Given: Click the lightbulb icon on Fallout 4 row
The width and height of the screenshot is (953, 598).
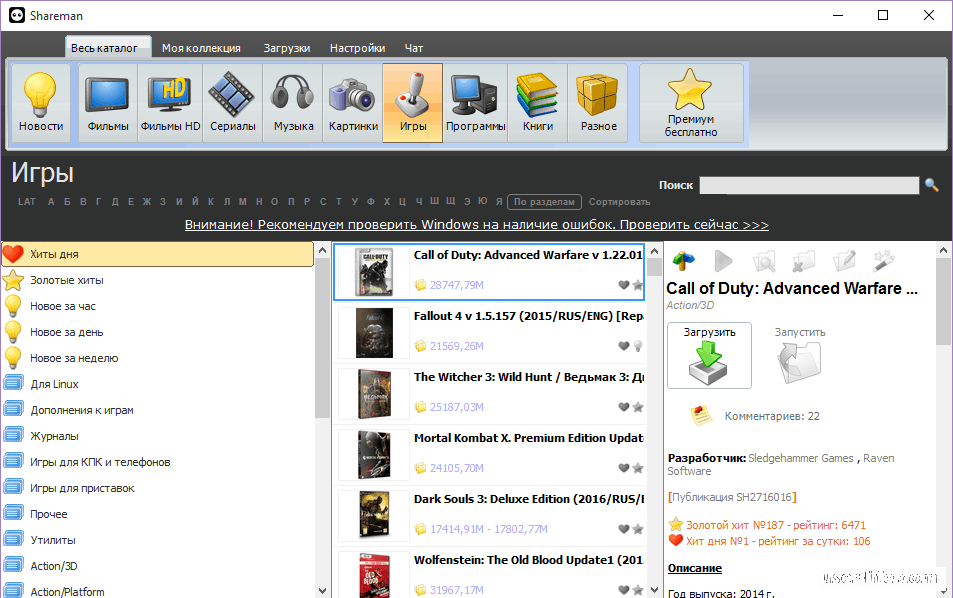Looking at the screenshot, I should 638,346.
